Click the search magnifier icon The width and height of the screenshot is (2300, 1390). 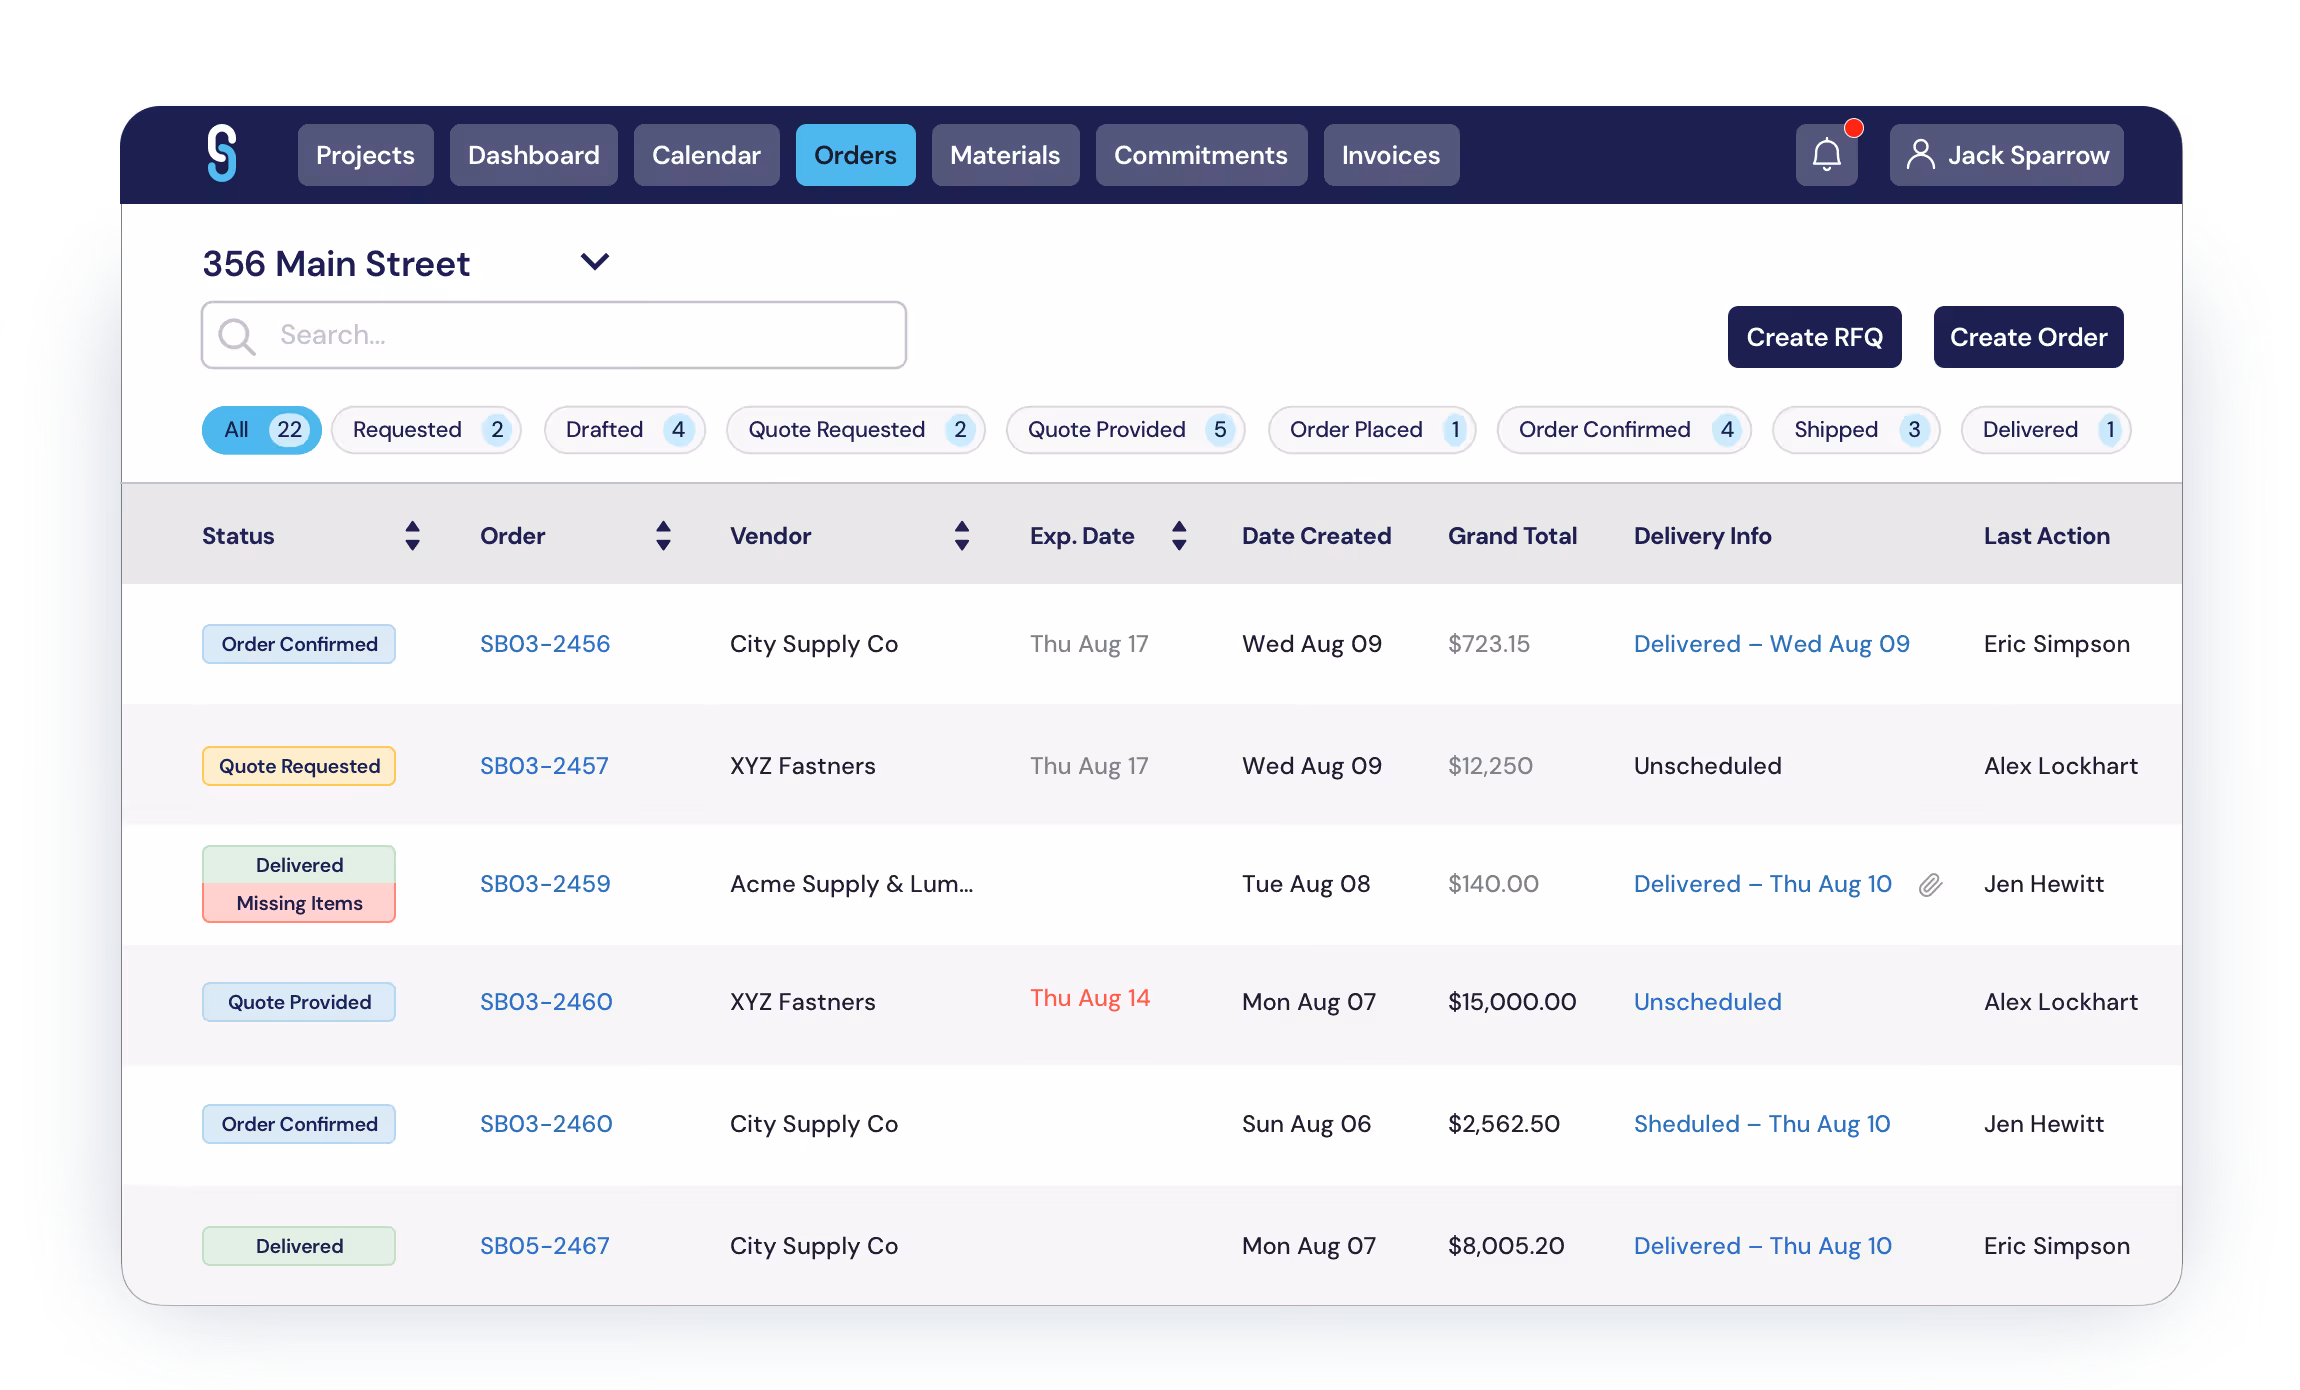(237, 336)
